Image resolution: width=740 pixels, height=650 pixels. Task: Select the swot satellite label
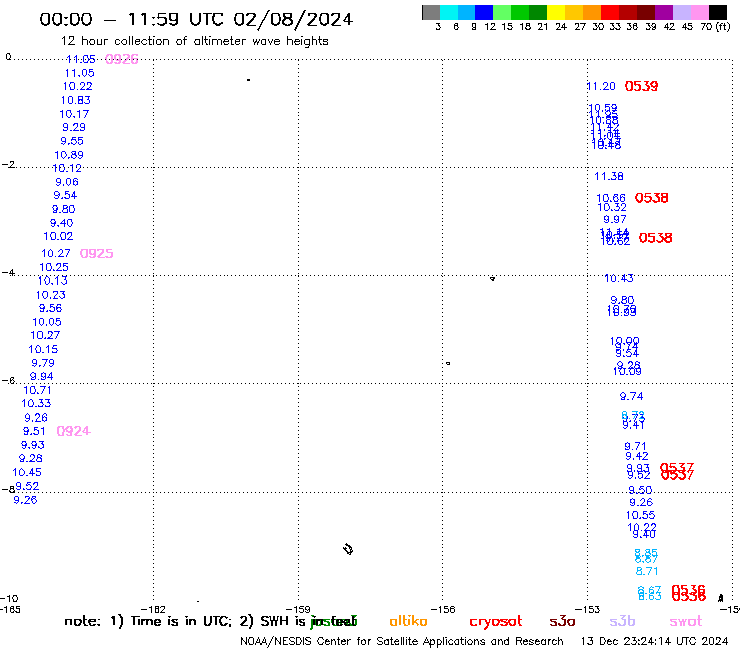pos(686,621)
